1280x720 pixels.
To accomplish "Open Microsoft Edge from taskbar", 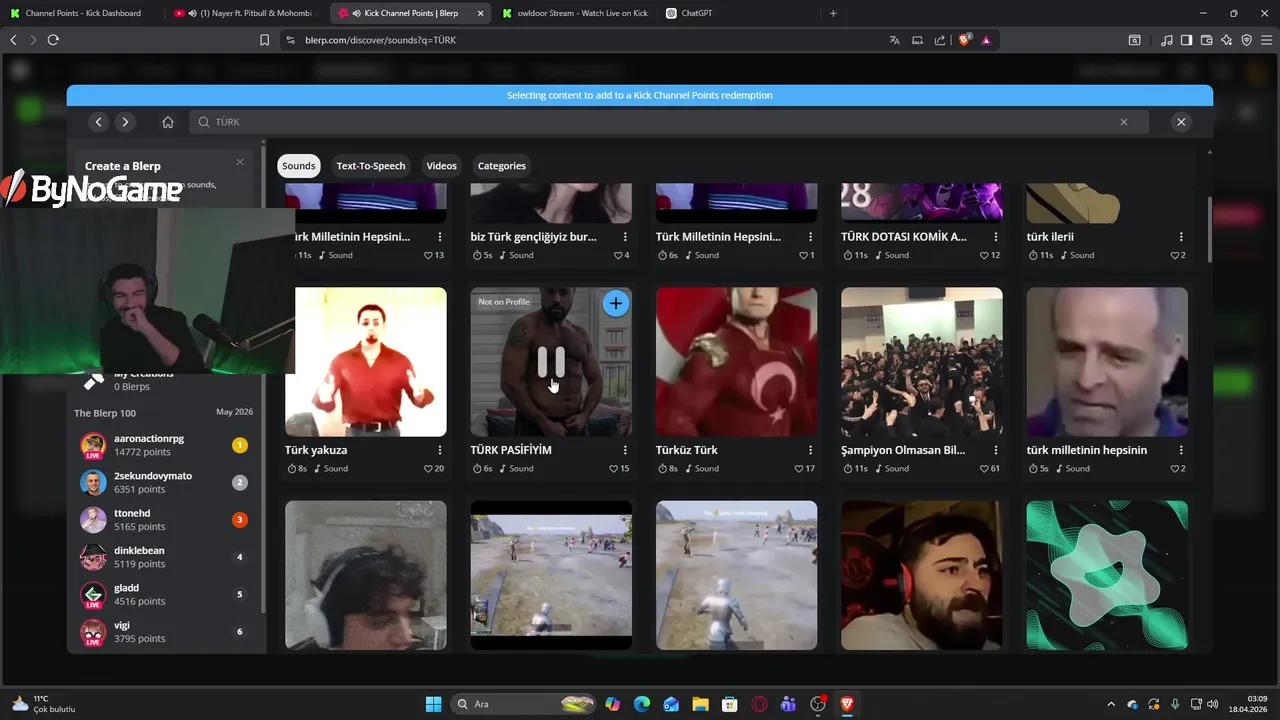I will click(642, 704).
